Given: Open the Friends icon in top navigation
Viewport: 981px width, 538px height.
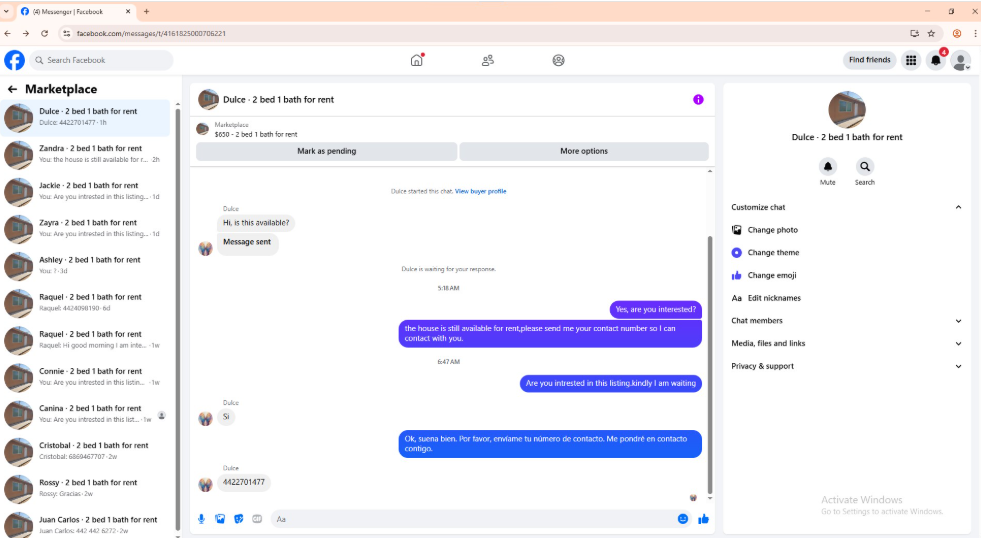Looking at the screenshot, I should click(x=488, y=60).
